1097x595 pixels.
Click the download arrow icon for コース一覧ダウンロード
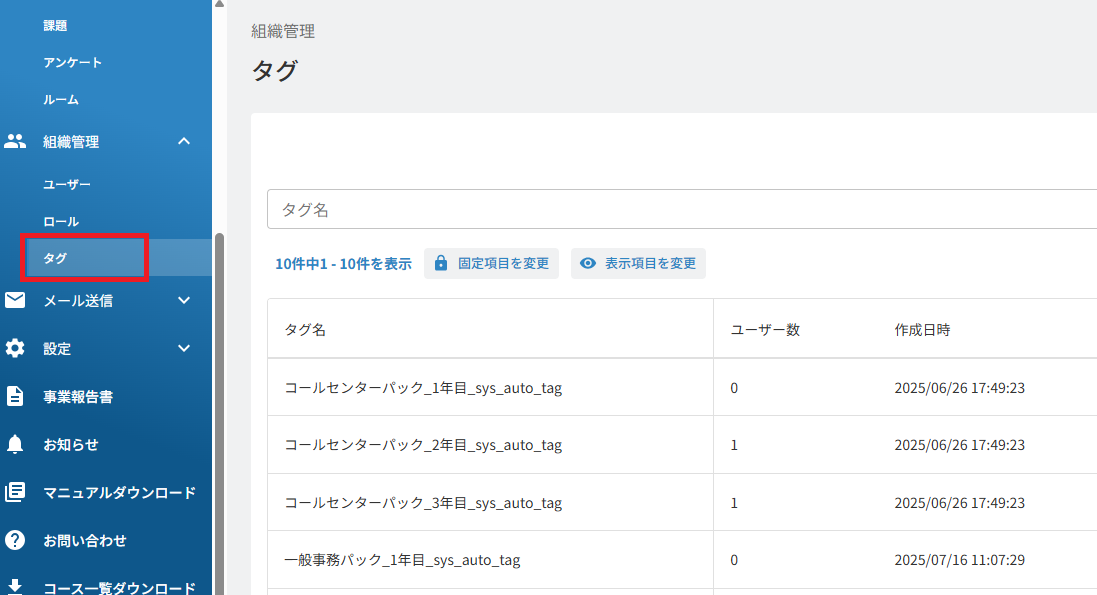point(15,587)
